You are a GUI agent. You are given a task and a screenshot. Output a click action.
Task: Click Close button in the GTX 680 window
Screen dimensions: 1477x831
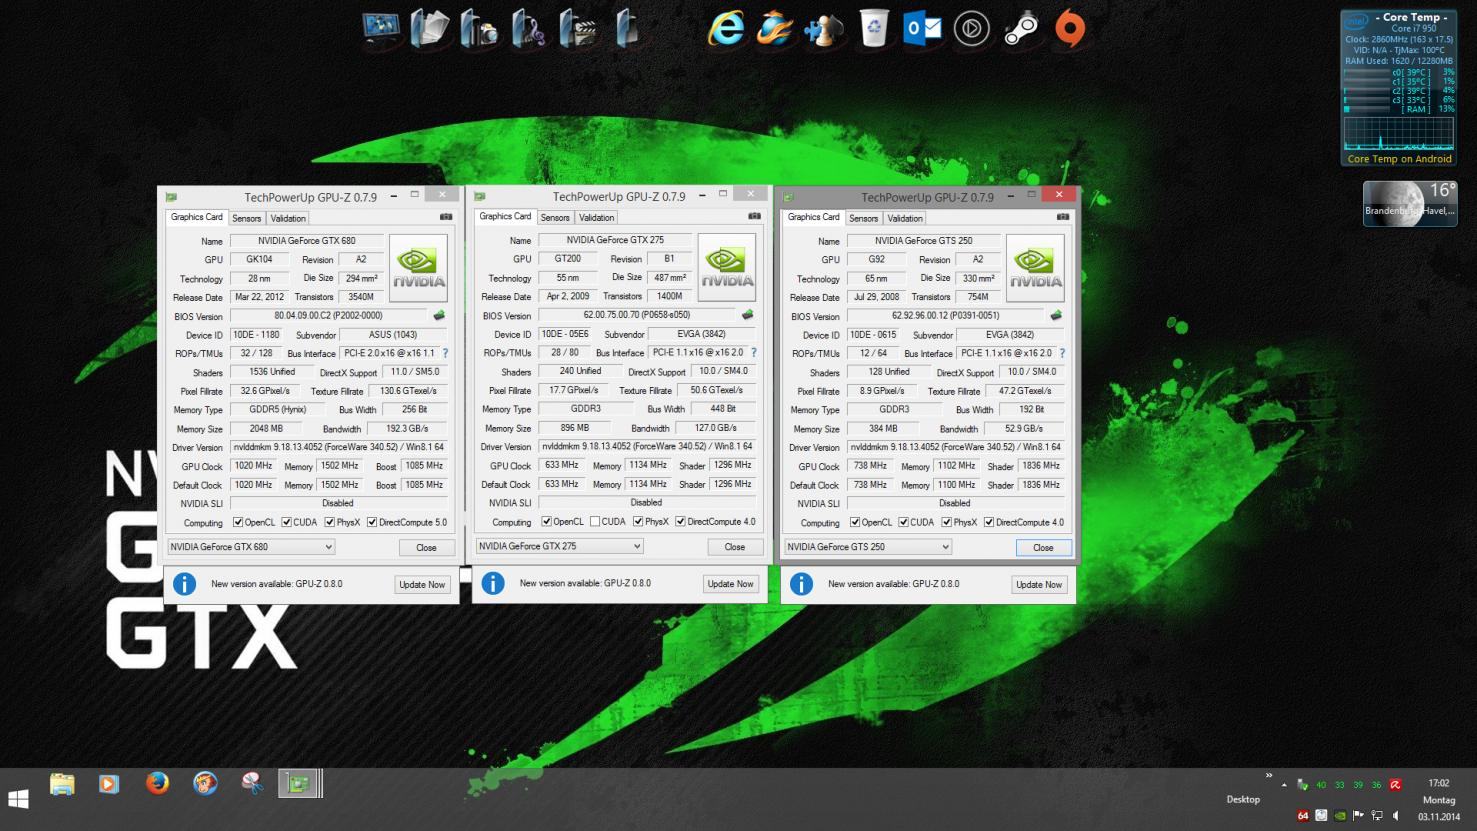coord(426,547)
